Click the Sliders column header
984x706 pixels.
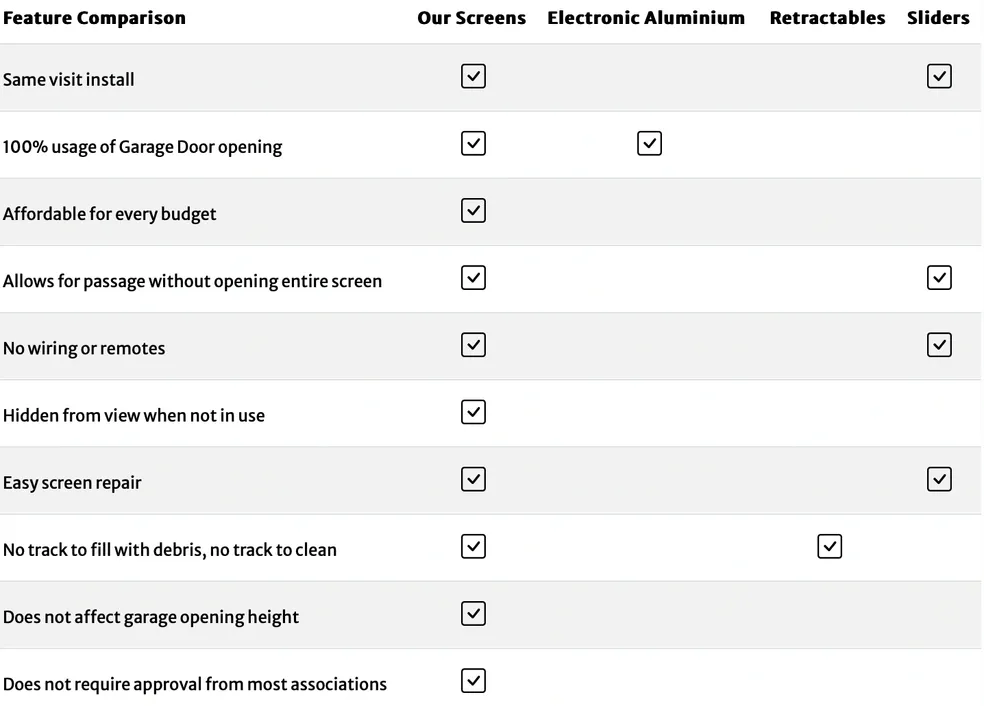[x=938, y=18]
